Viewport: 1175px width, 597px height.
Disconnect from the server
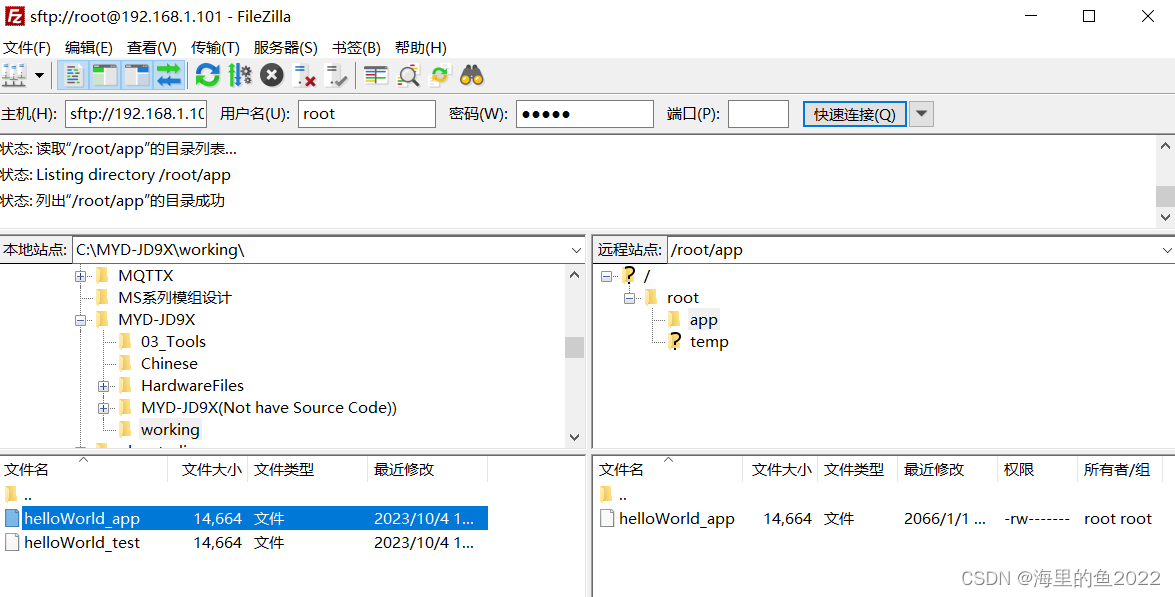(303, 75)
